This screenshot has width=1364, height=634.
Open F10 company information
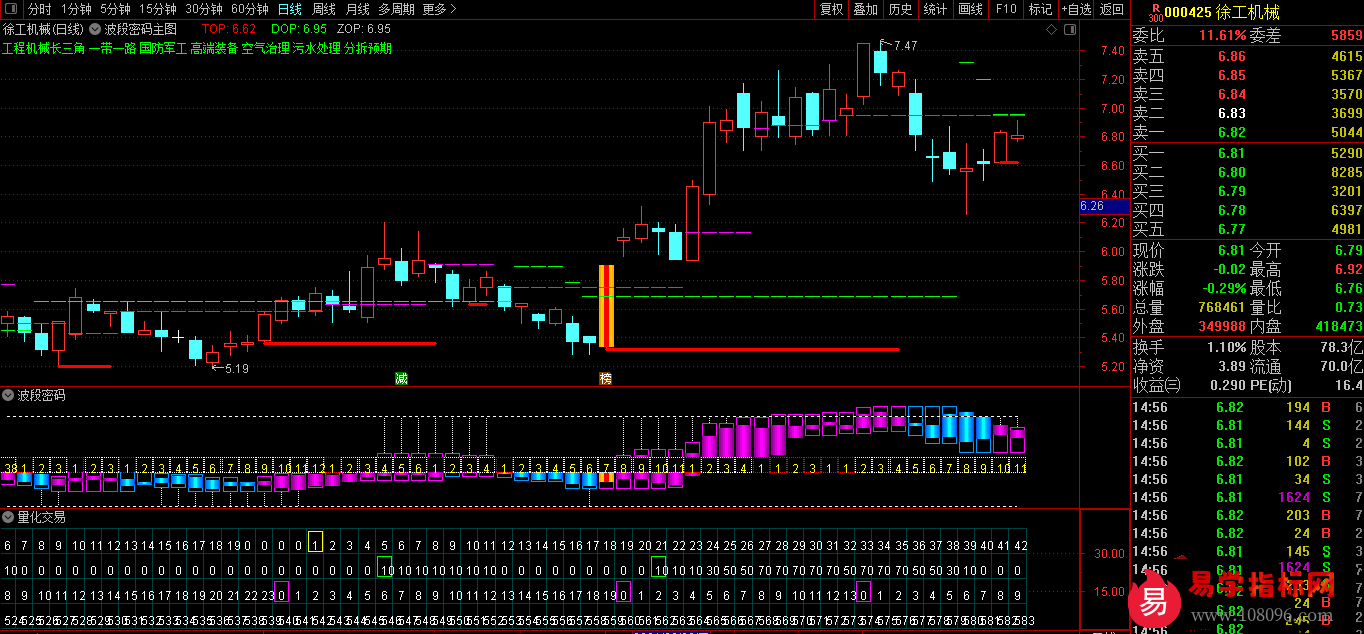1006,9
